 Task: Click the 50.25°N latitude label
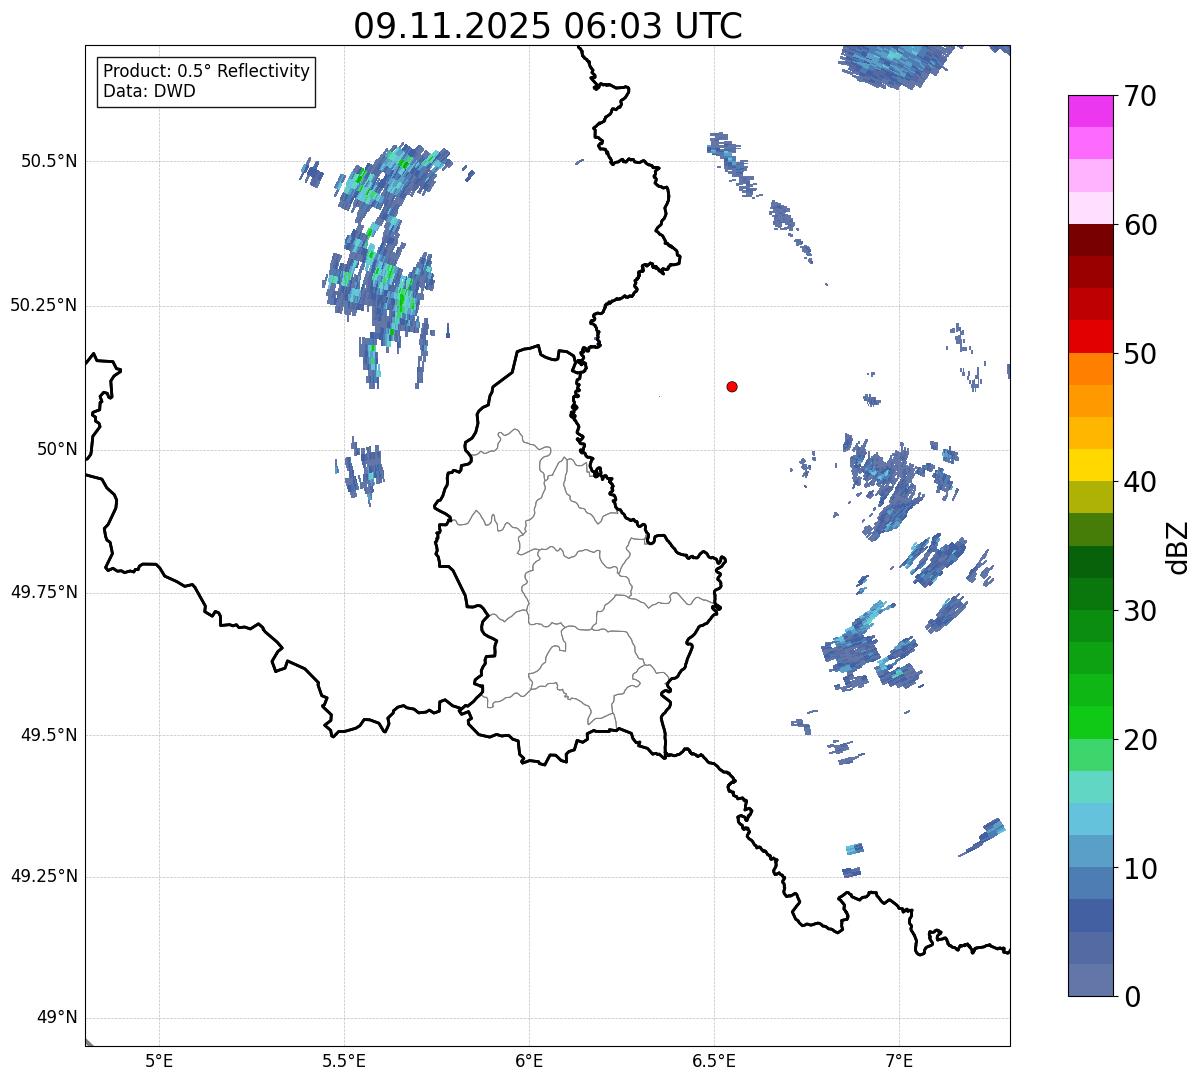tap(44, 305)
